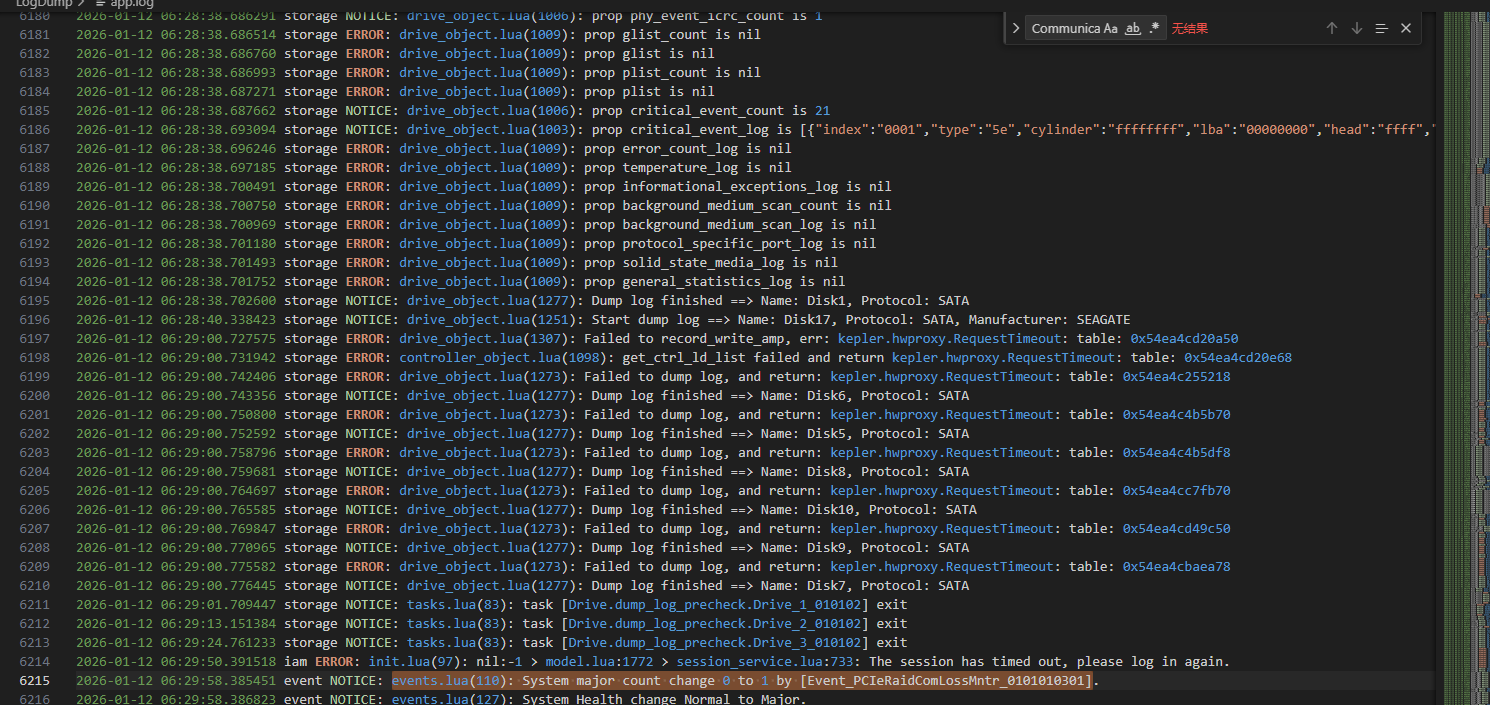Click the file icon beside app.log
The width and height of the screenshot is (1490, 705).
[x=100, y=3]
